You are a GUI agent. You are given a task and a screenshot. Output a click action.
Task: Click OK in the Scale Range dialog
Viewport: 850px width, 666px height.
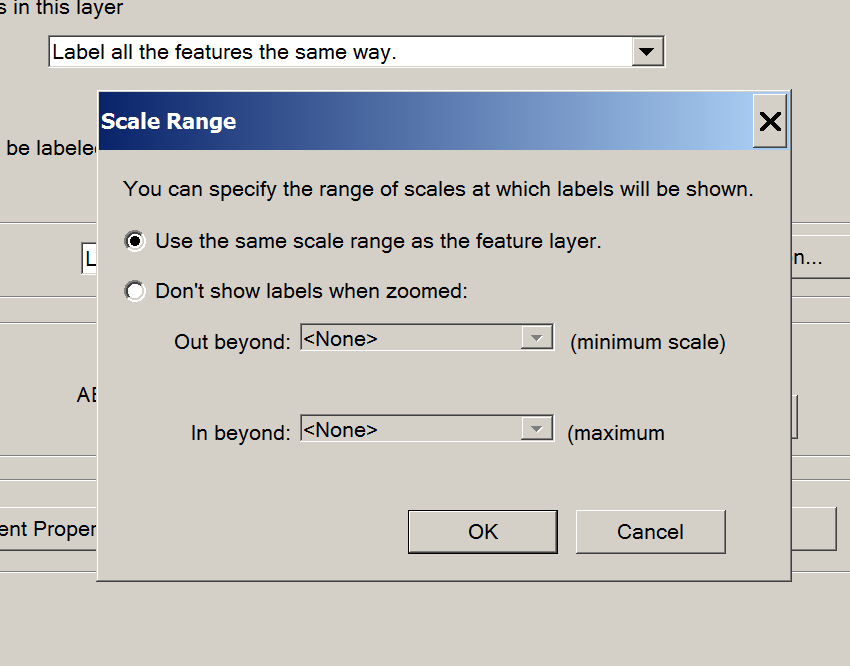tap(482, 532)
